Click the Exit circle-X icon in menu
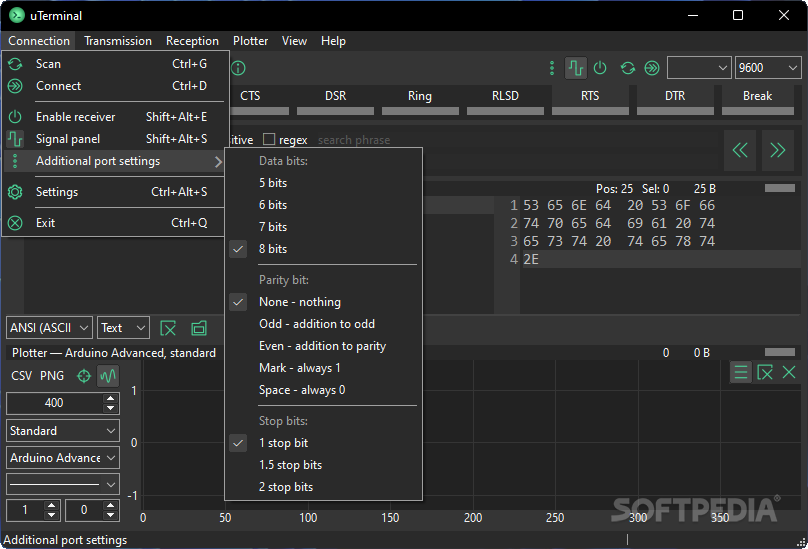This screenshot has height=549, width=808. tap(15, 223)
